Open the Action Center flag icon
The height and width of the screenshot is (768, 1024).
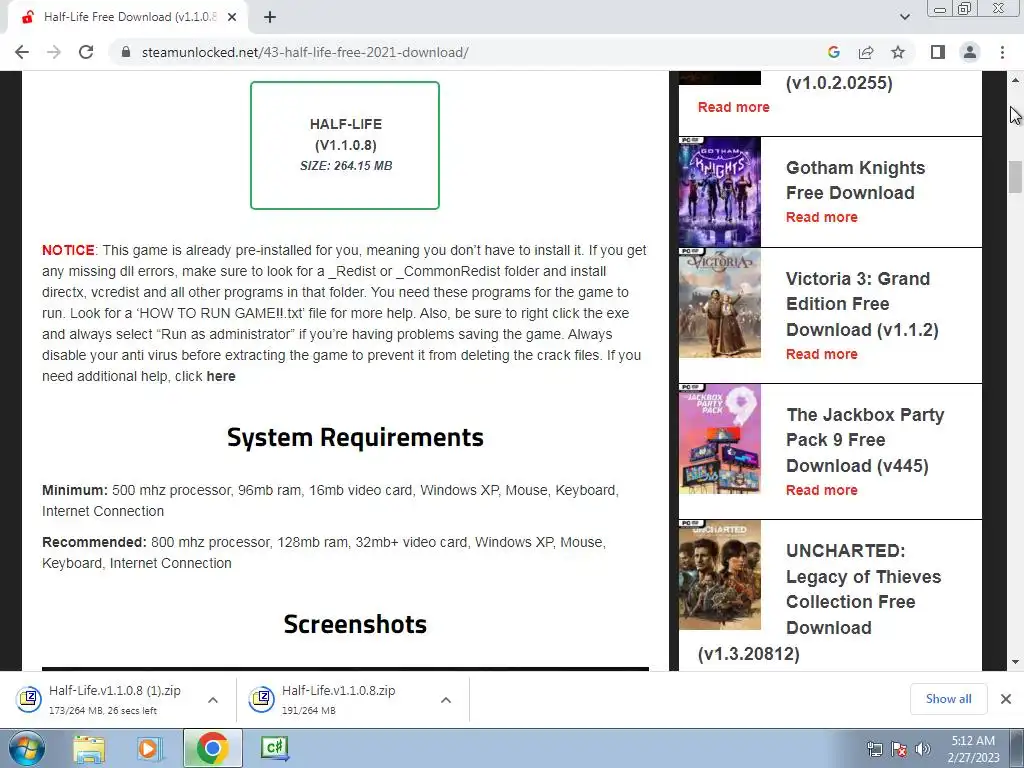tap(899, 749)
